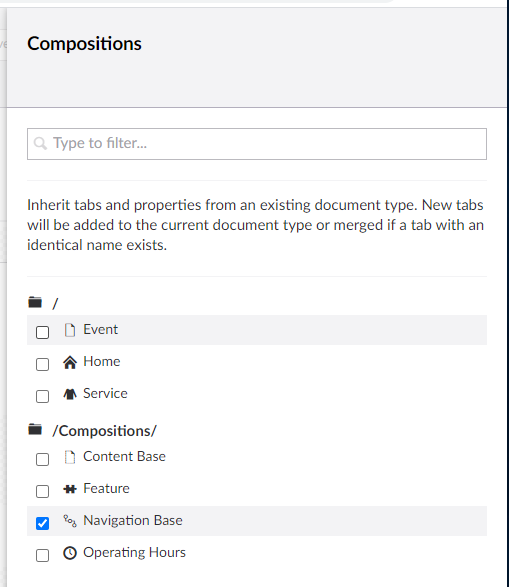Click the root folder icon
The width and height of the screenshot is (509, 587).
click(35, 302)
